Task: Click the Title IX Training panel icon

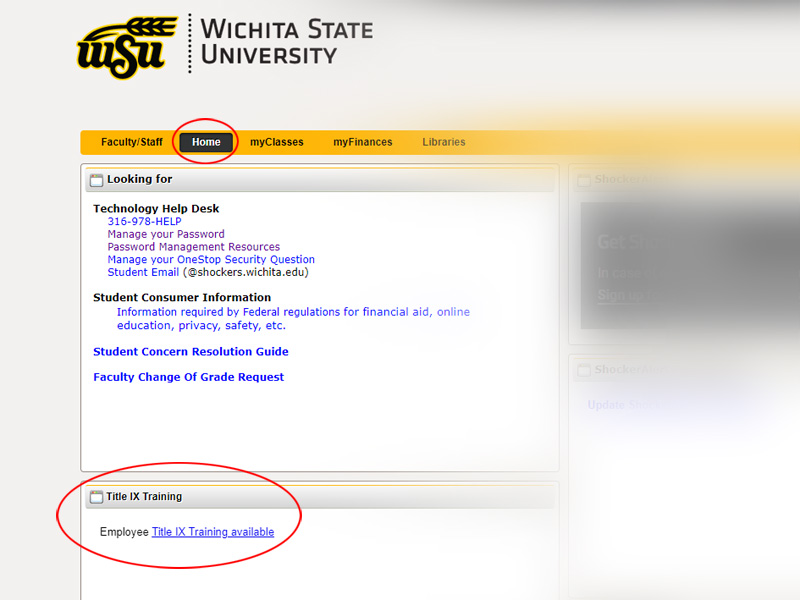Action: tap(96, 497)
